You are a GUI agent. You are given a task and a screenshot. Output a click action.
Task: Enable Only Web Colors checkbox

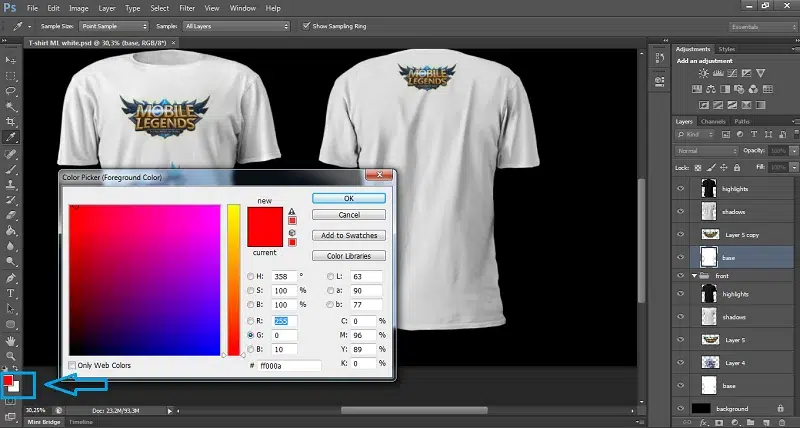tap(72, 365)
